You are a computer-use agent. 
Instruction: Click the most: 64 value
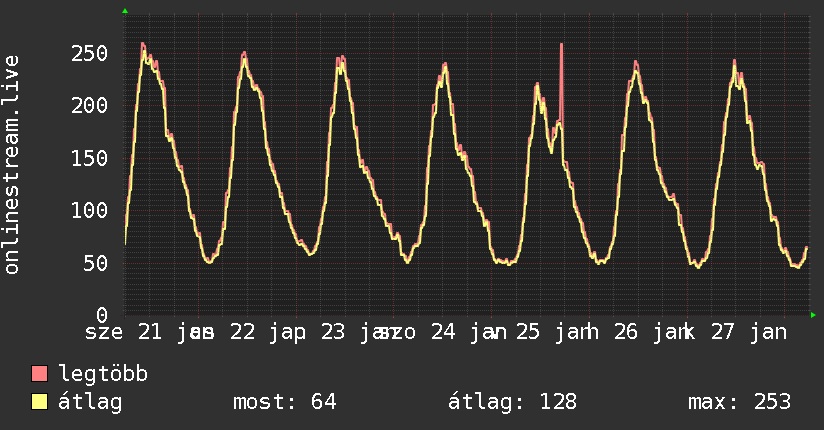pos(284,402)
